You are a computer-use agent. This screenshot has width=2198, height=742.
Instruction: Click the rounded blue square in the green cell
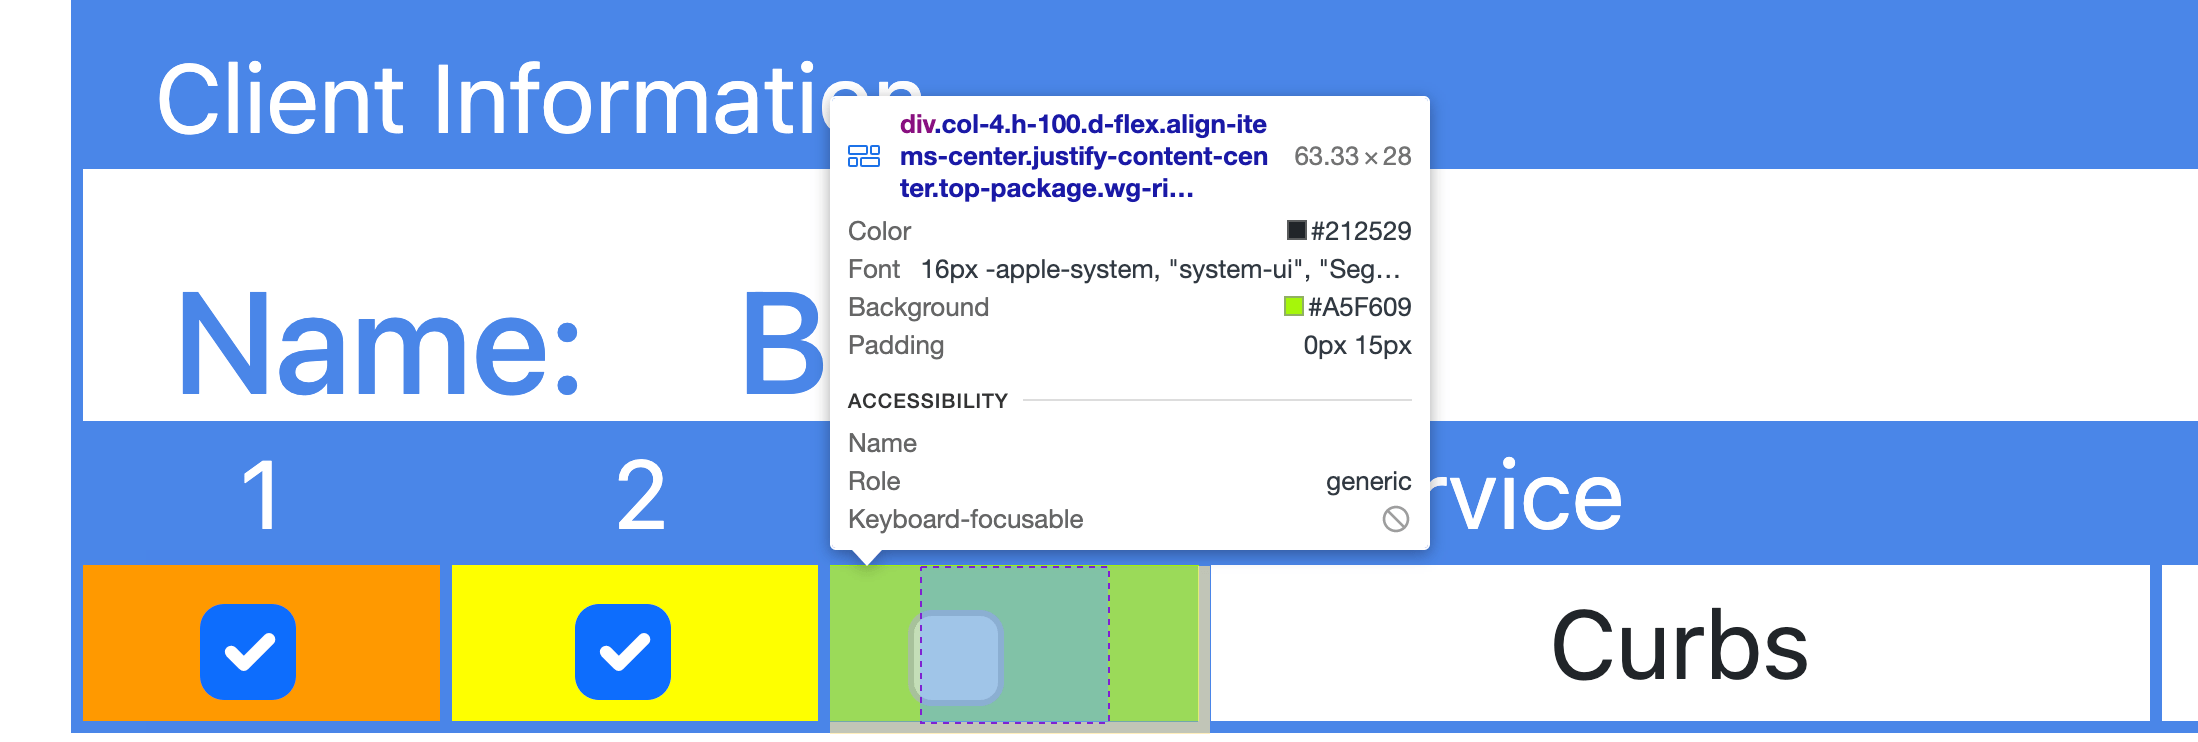point(957,657)
